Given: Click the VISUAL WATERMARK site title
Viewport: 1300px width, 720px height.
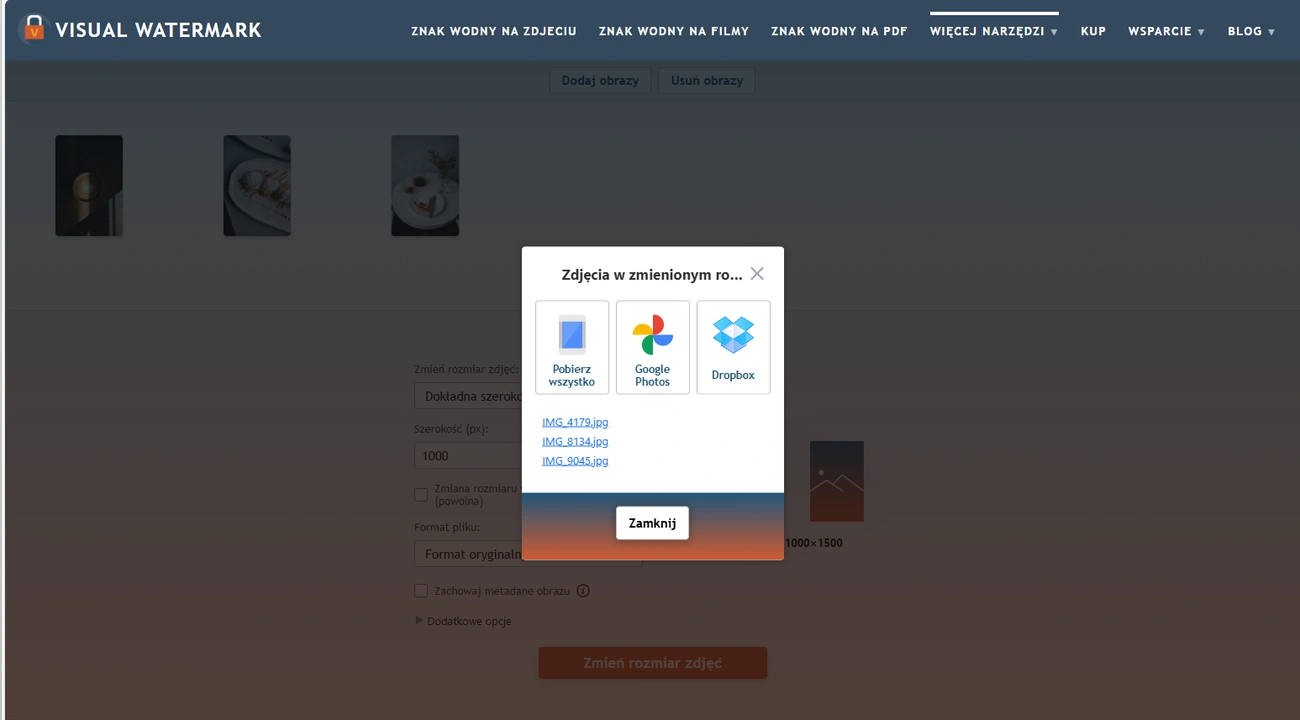Looking at the screenshot, I should click(x=158, y=30).
